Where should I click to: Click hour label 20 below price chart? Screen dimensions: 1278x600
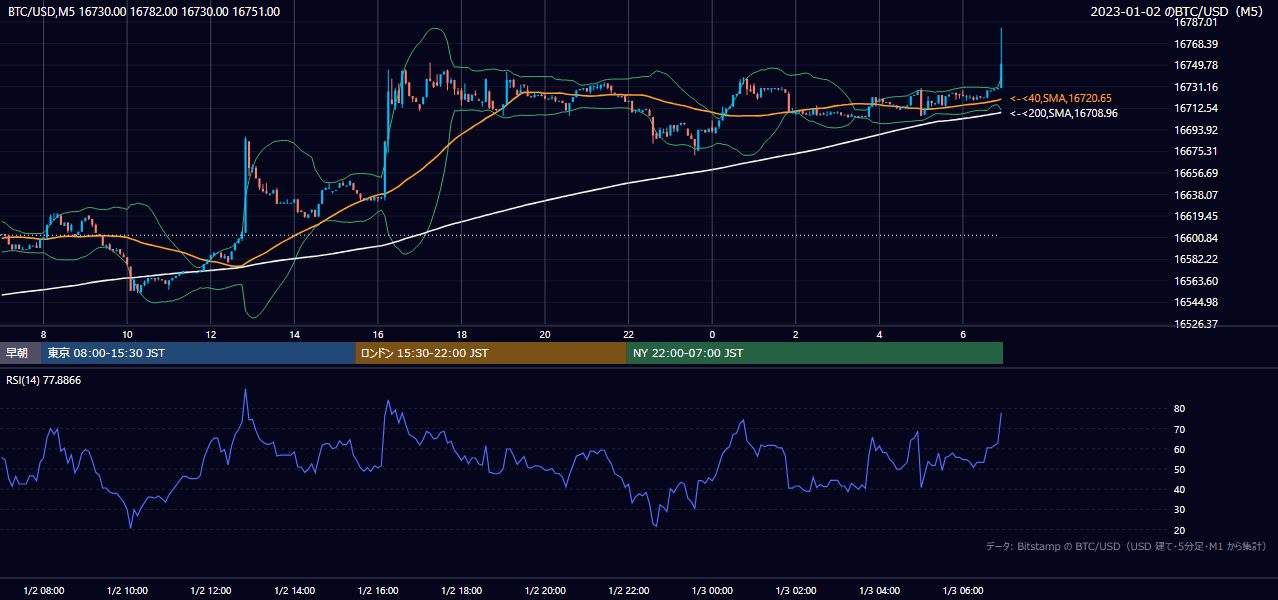click(x=545, y=333)
